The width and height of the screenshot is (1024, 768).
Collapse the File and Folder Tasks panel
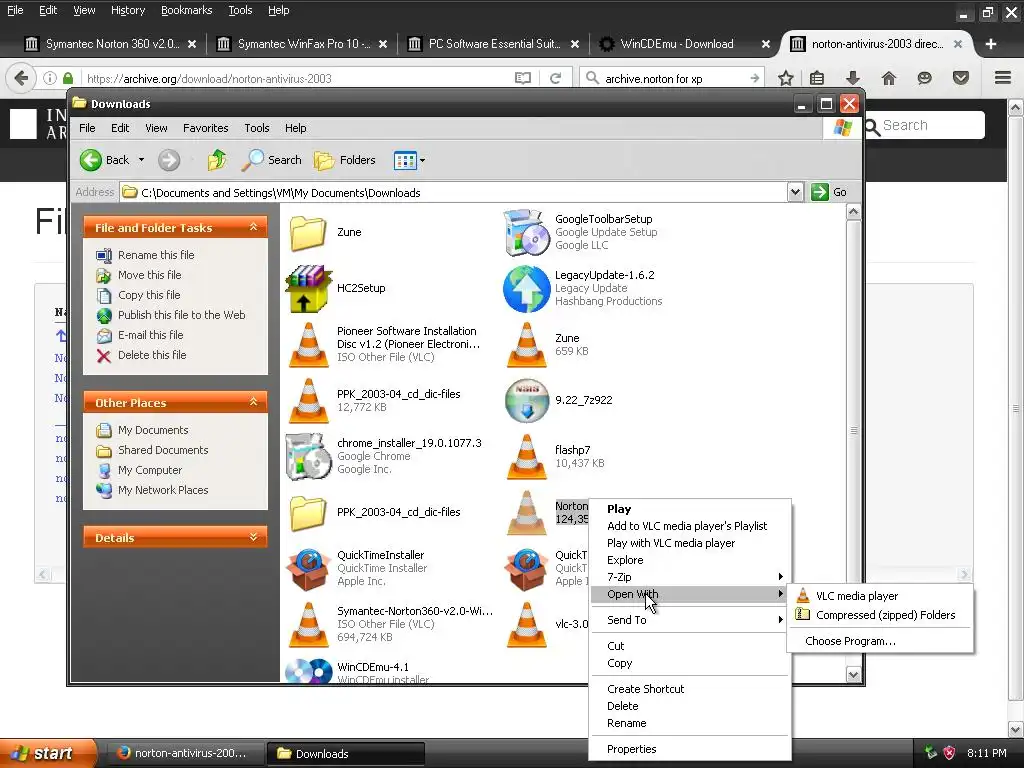click(253, 227)
